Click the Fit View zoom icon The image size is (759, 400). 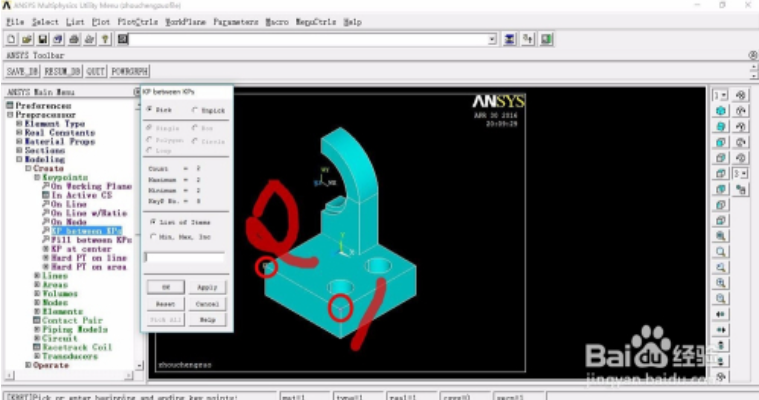tap(721, 236)
